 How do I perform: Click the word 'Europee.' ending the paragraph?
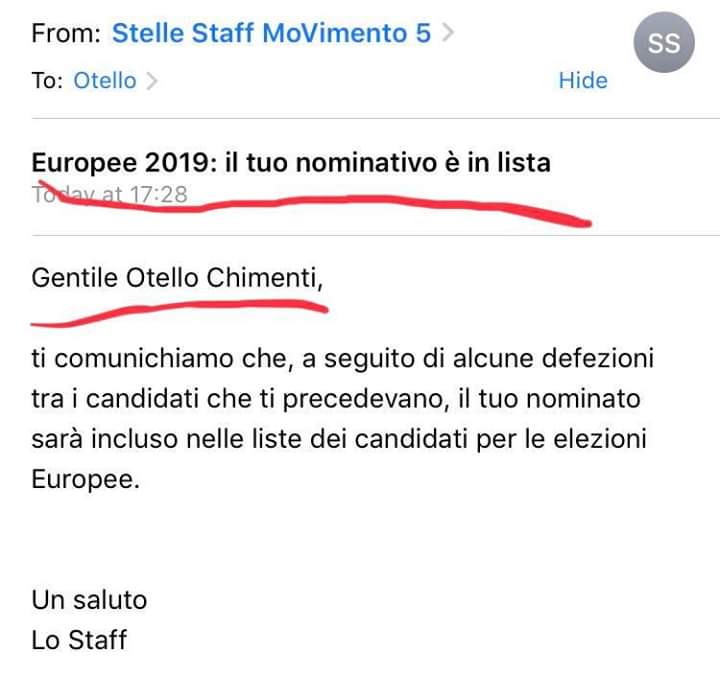(x=85, y=480)
